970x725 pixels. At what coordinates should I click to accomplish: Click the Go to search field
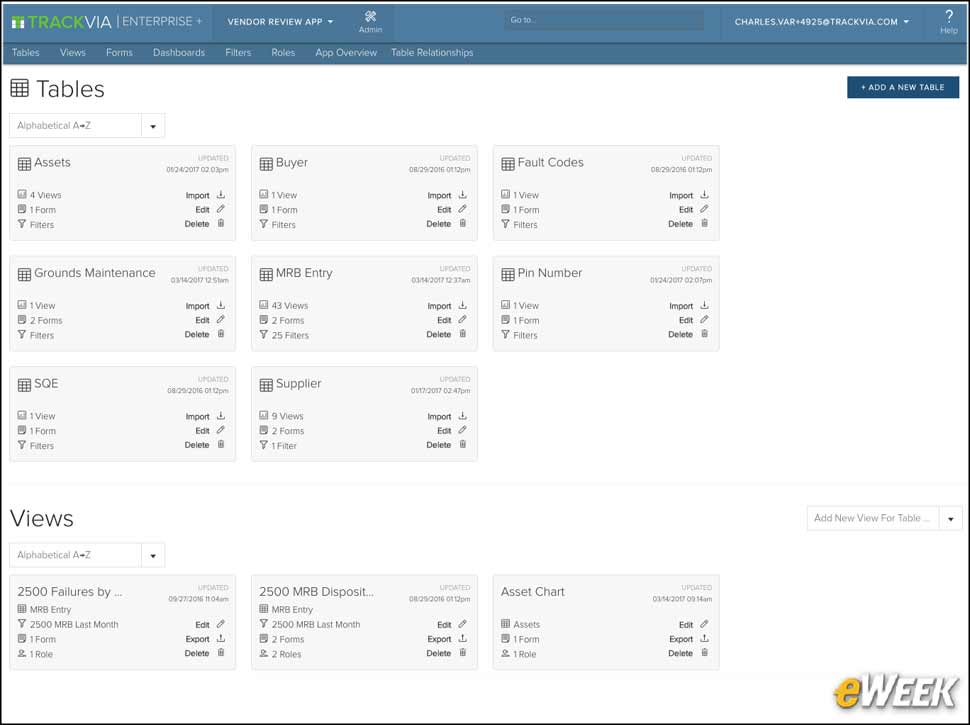point(604,20)
